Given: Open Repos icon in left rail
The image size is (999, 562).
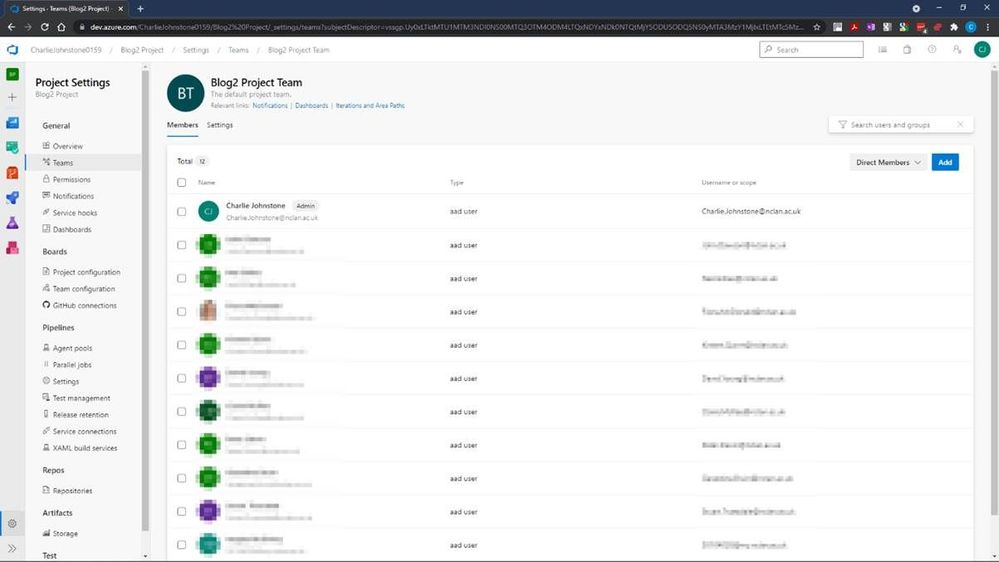Looking at the screenshot, I should click(x=12, y=173).
